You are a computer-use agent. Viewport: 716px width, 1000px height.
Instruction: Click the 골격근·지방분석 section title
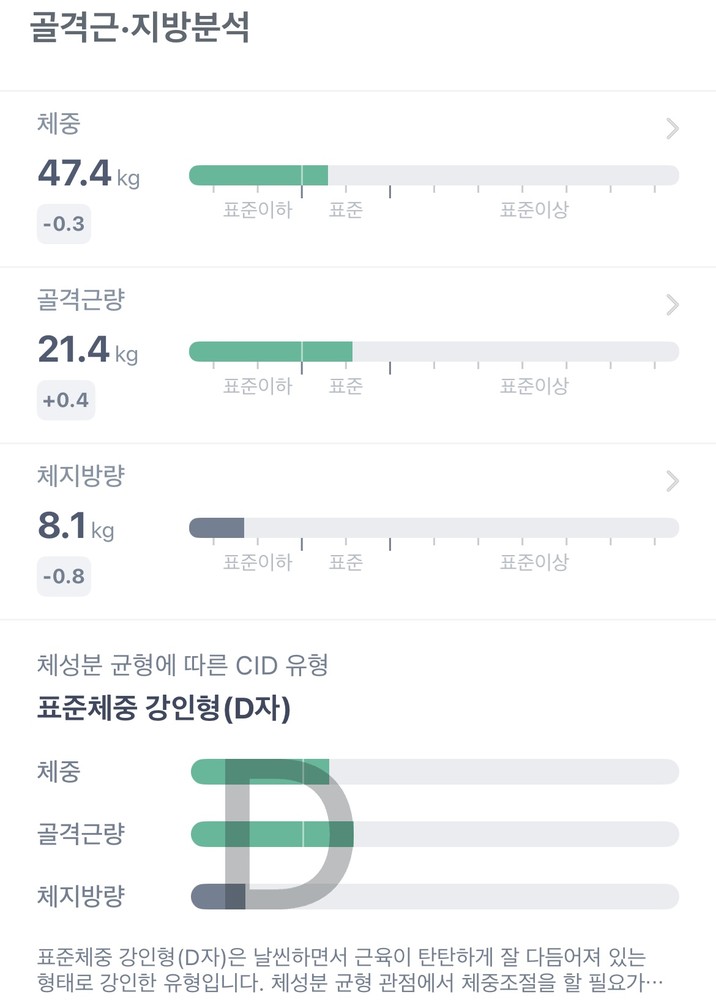click(x=139, y=27)
